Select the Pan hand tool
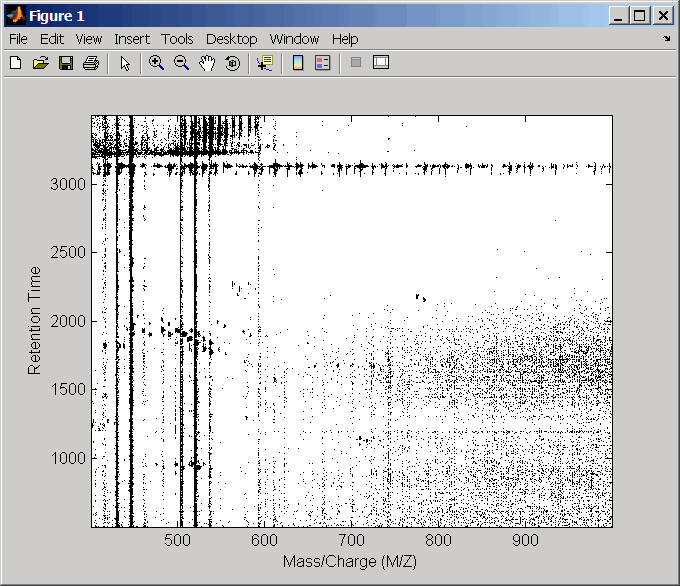 (x=207, y=63)
